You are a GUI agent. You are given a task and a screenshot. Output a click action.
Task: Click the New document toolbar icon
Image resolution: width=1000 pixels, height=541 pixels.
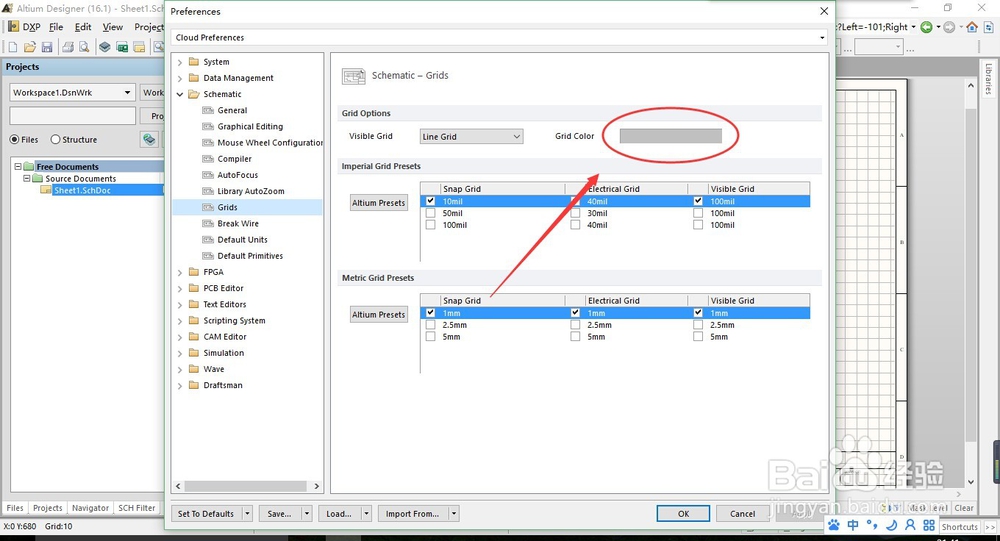click(x=13, y=47)
